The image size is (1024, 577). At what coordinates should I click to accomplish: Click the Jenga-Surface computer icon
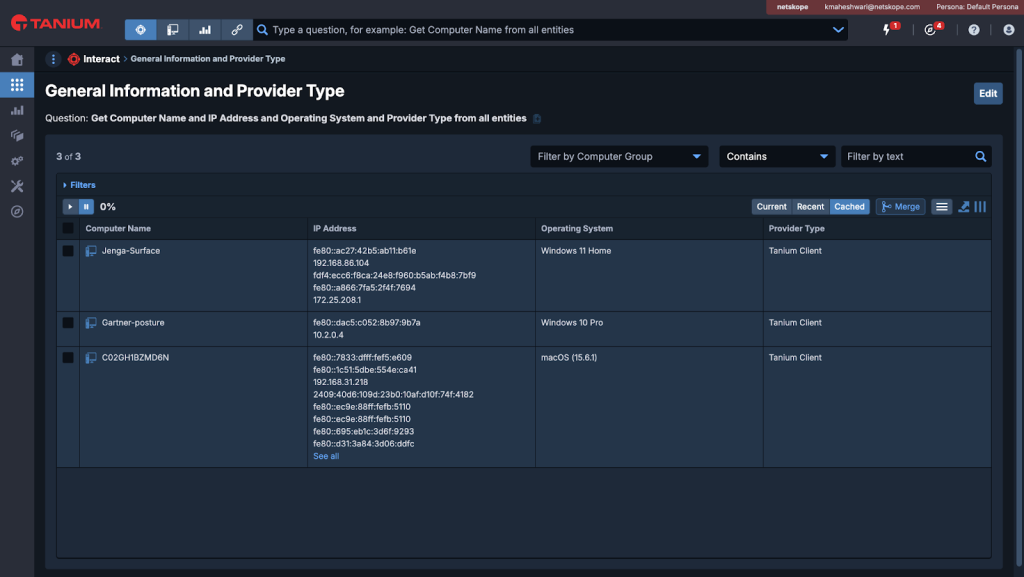point(91,251)
